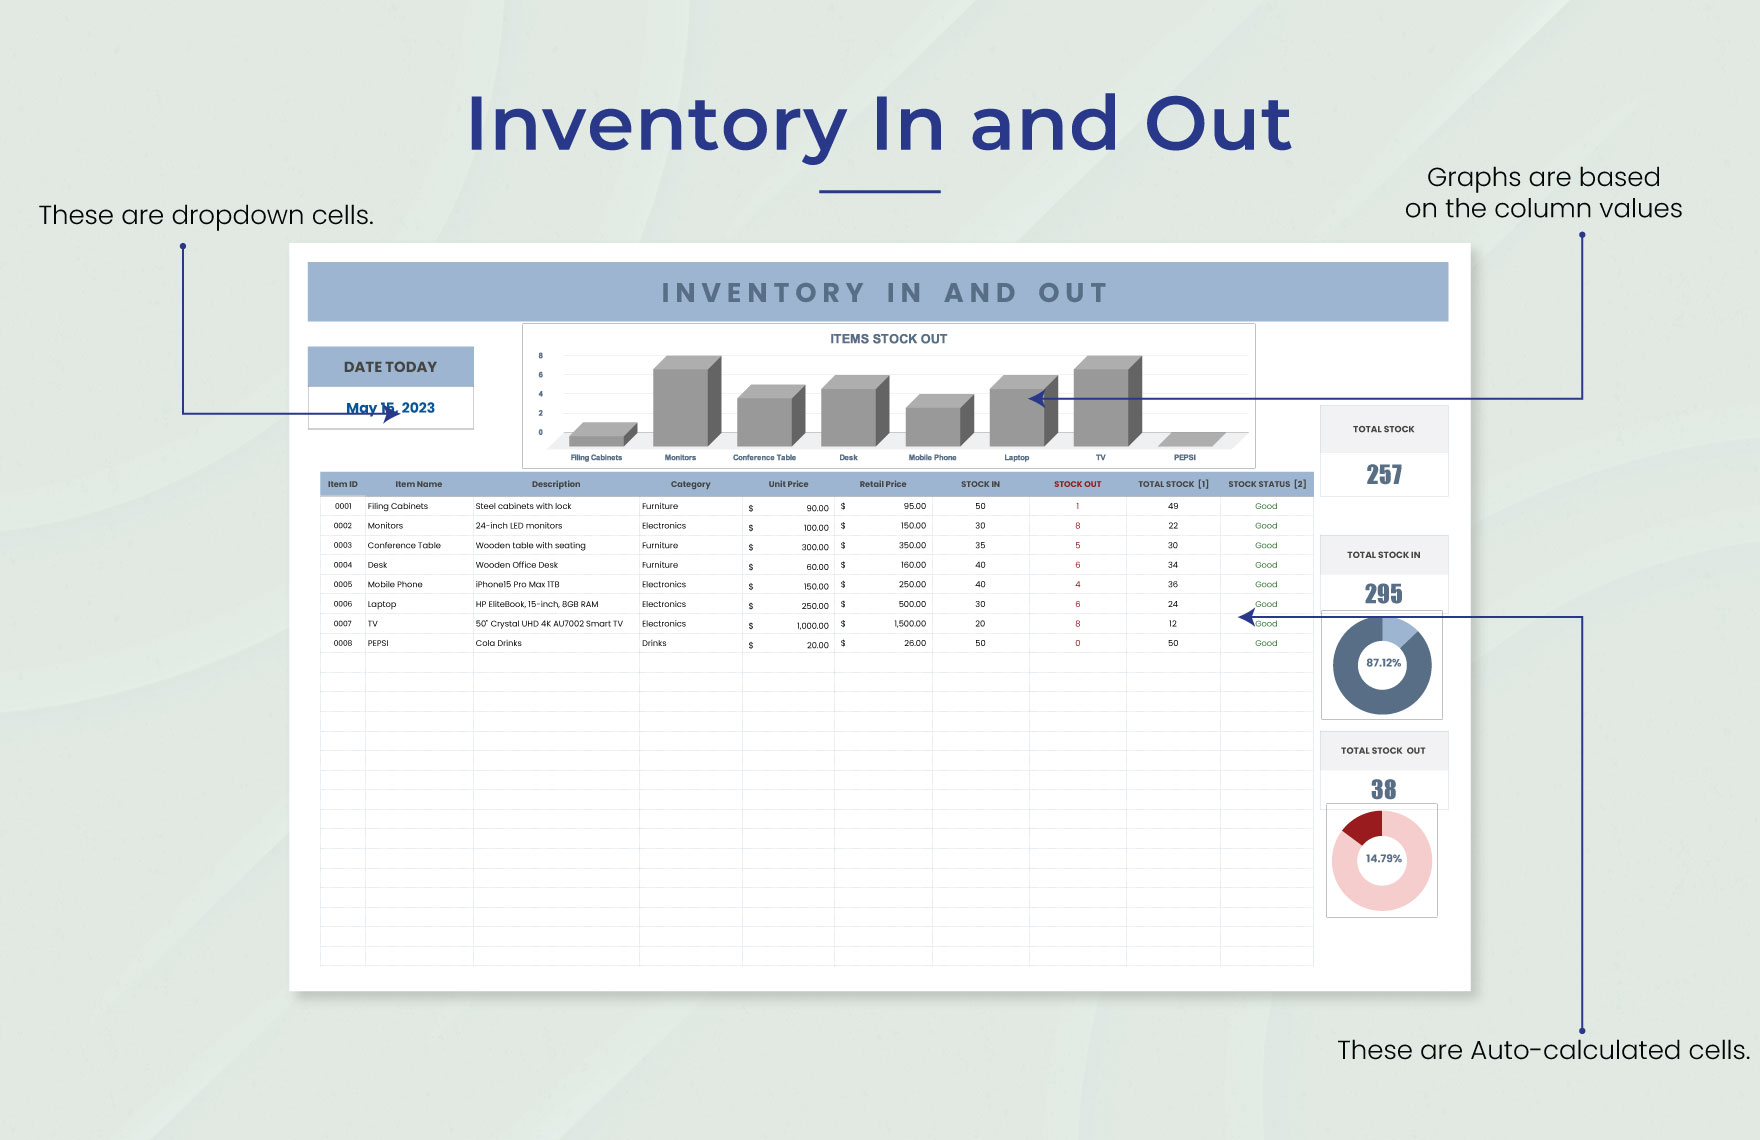Click the DATE TODAY header cell
The width and height of the screenshot is (1760, 1140).
click(389, 366)
